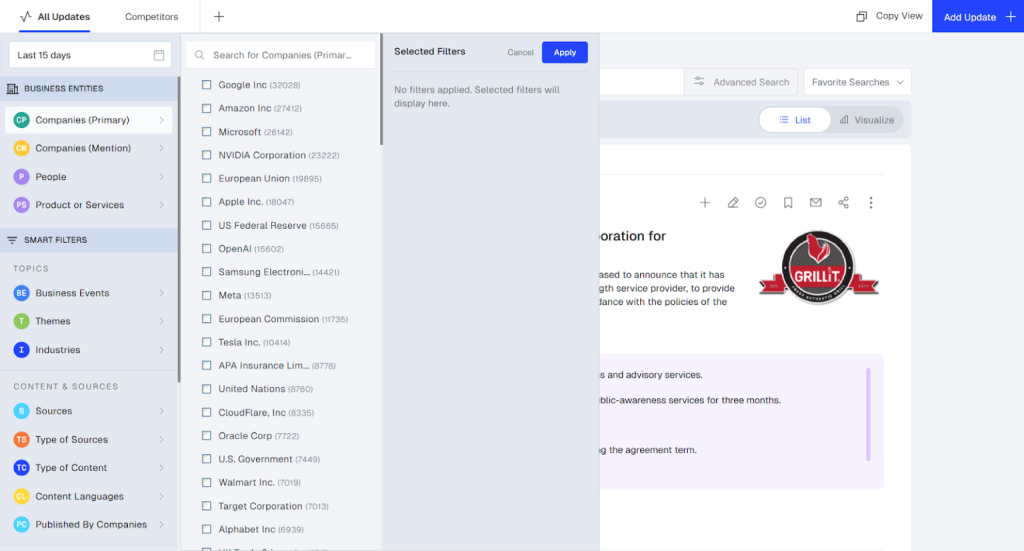This screenshot has width=1024, height=551.
Task: Click the bookmark icon on article
Action: click(788, 203)
